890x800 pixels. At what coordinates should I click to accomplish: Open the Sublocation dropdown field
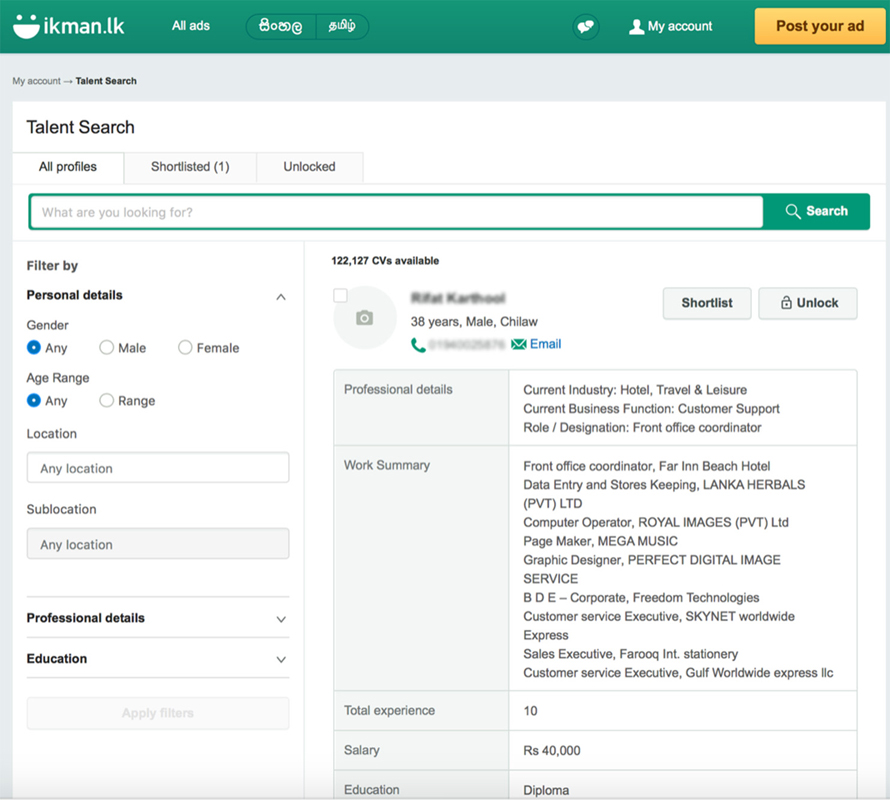tap(158, 544)
